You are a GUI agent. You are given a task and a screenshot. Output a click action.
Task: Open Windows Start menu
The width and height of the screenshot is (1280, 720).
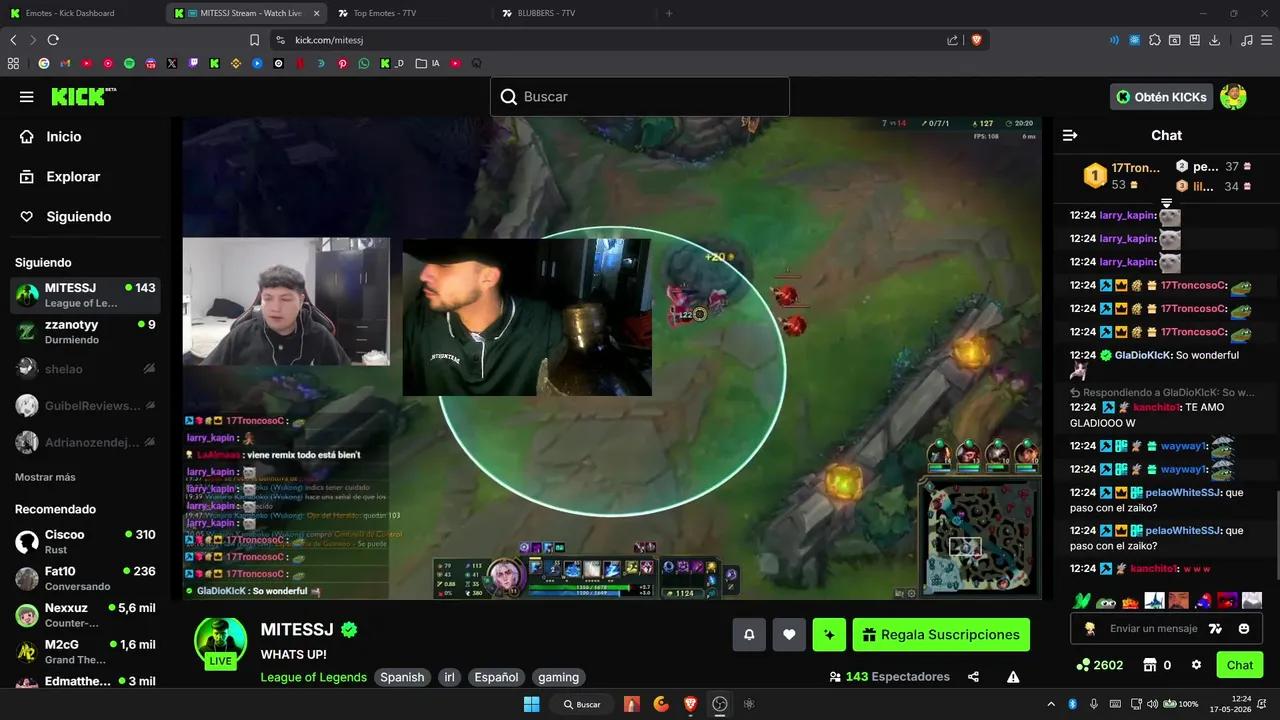coord(532,704)
